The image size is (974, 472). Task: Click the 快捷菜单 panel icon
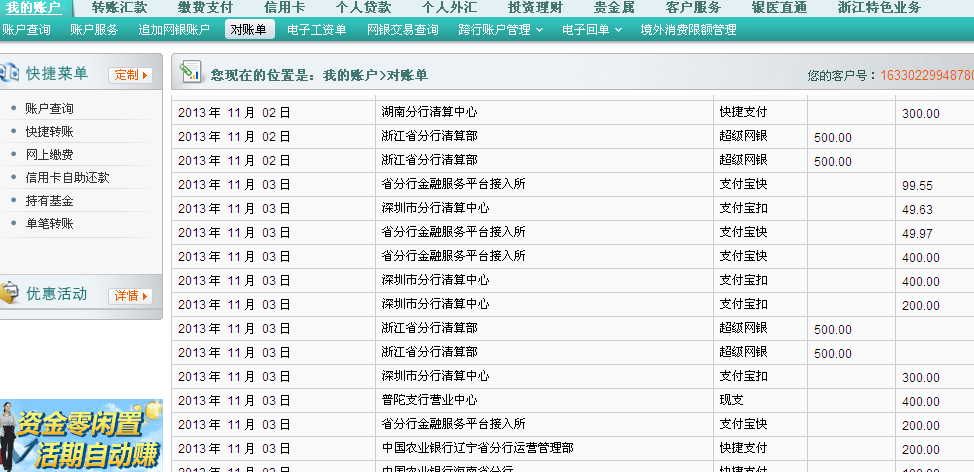(x=10, y=73)
